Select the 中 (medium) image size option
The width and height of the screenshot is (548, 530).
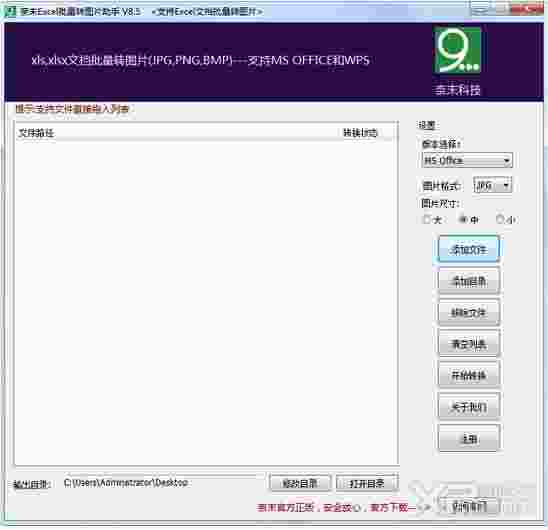click(x=469, y=220)
